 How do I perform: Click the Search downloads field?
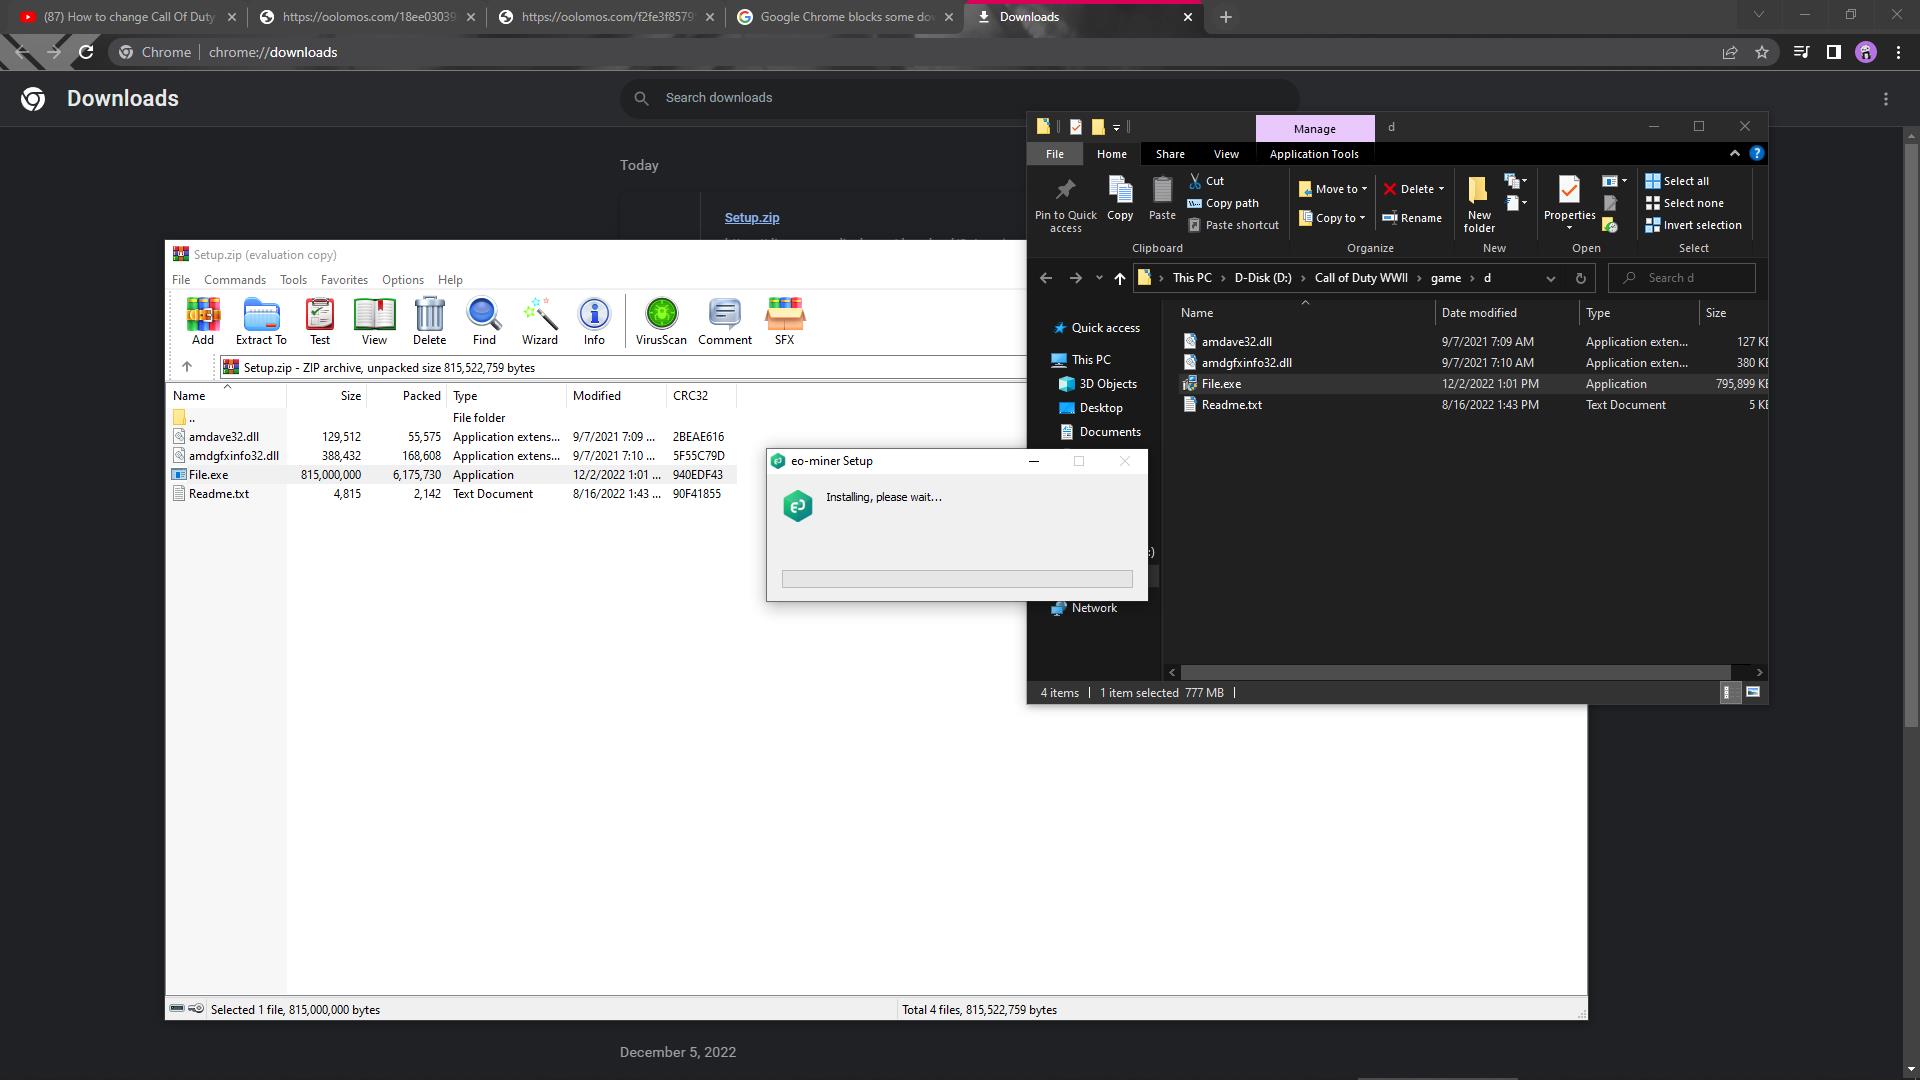point(960,98)
